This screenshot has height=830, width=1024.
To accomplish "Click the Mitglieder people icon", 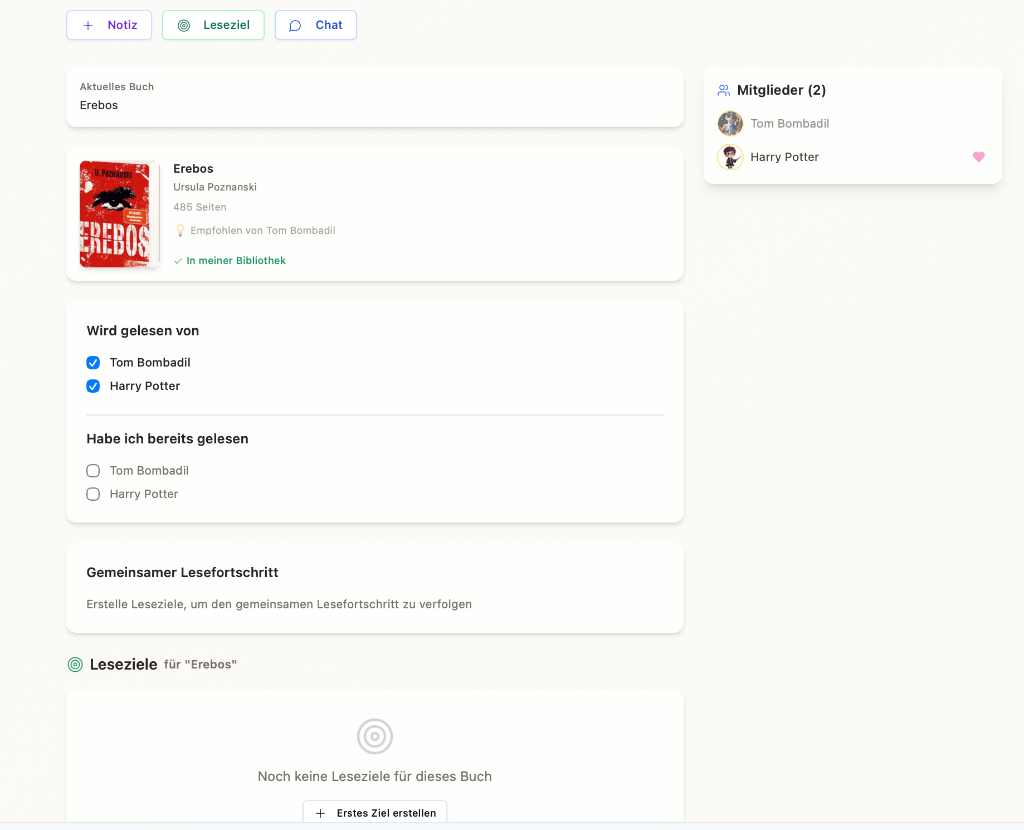I will (x=724, y=90).
